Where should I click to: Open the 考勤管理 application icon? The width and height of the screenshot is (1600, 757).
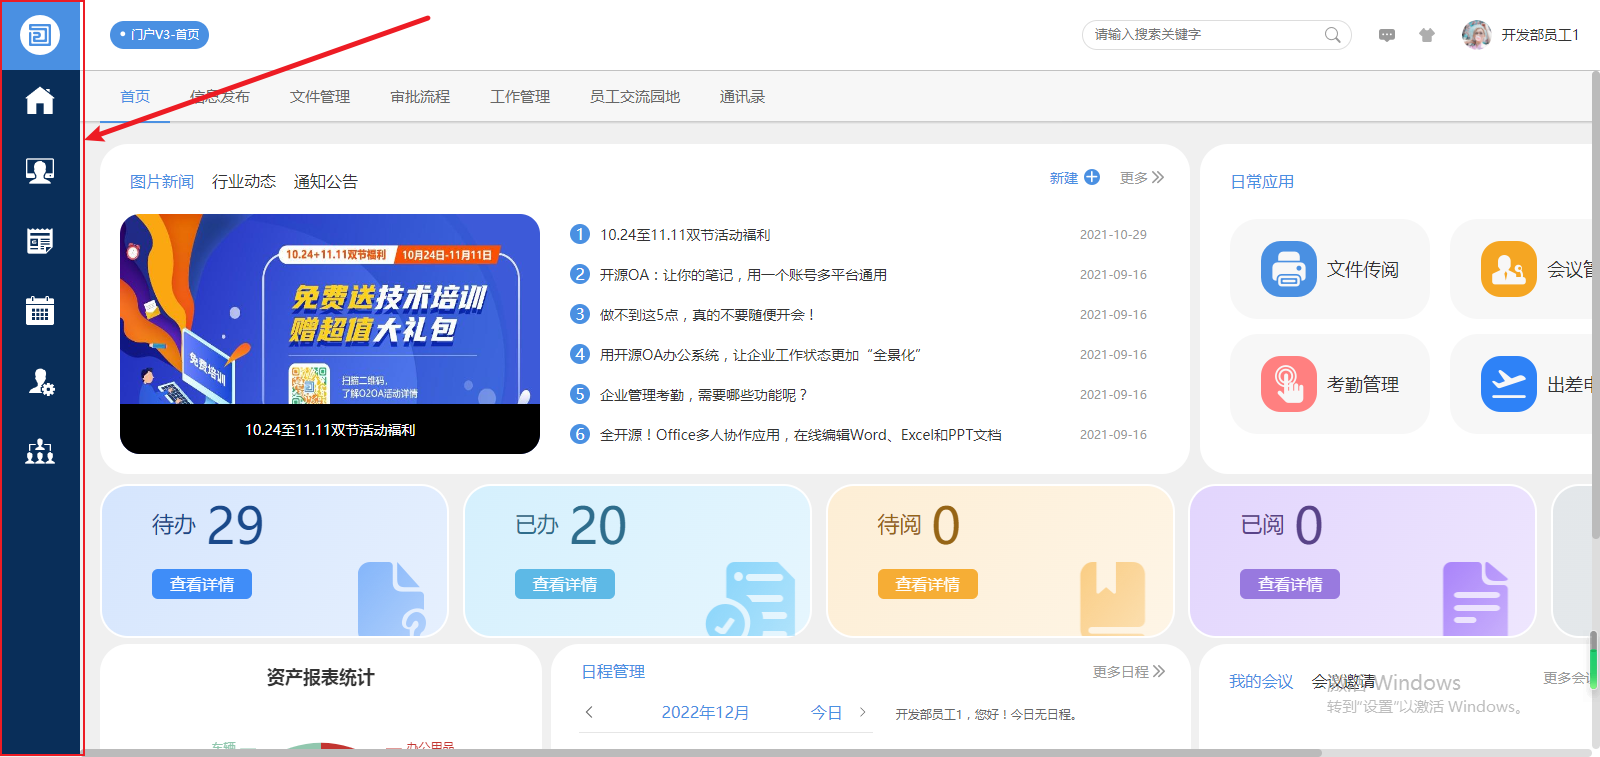(1289, 384)
